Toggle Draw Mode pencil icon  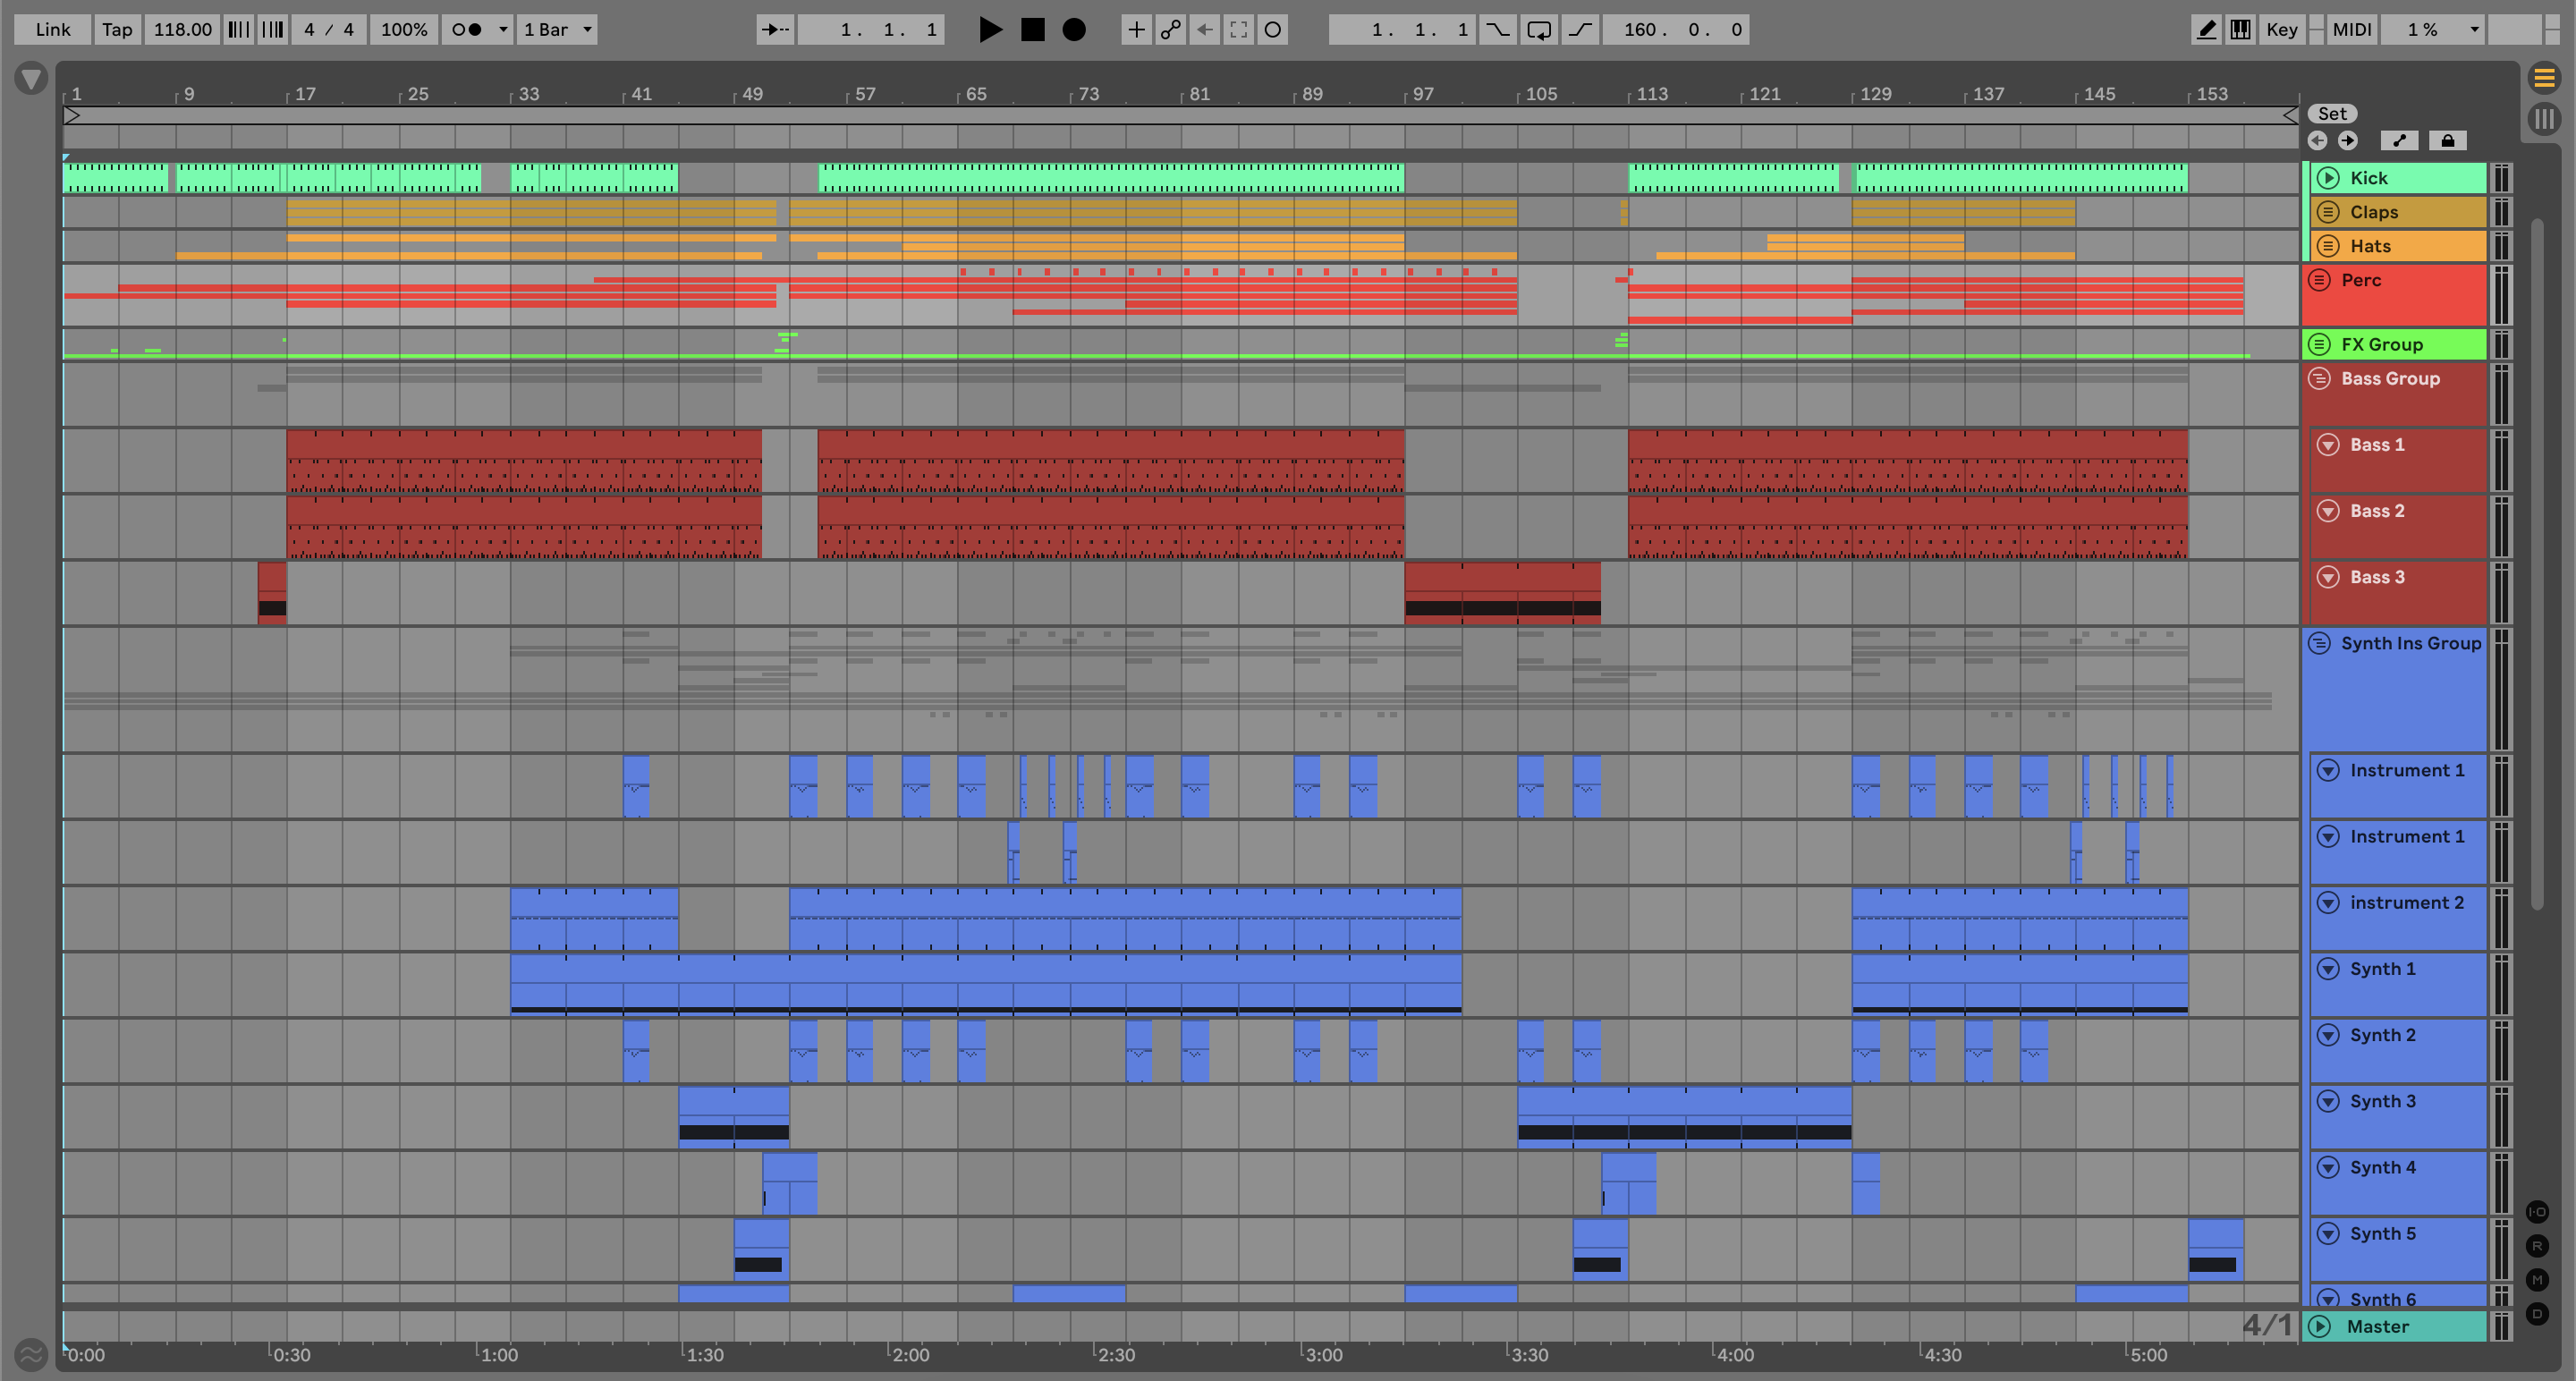2206,29
